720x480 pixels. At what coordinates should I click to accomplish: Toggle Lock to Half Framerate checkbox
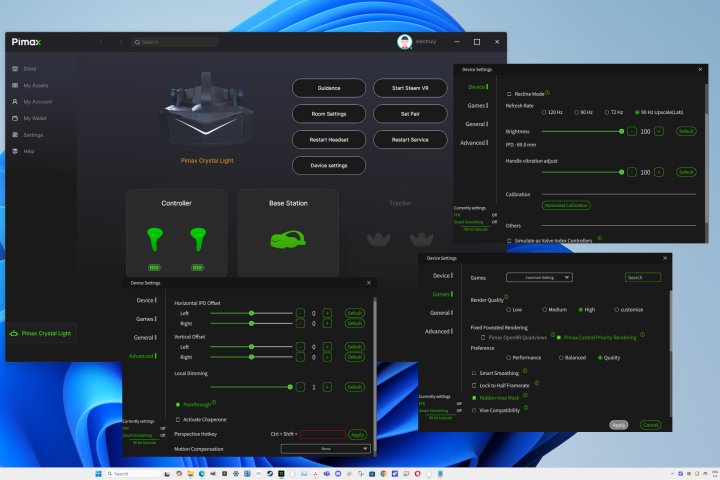click(x=474, y=386)
